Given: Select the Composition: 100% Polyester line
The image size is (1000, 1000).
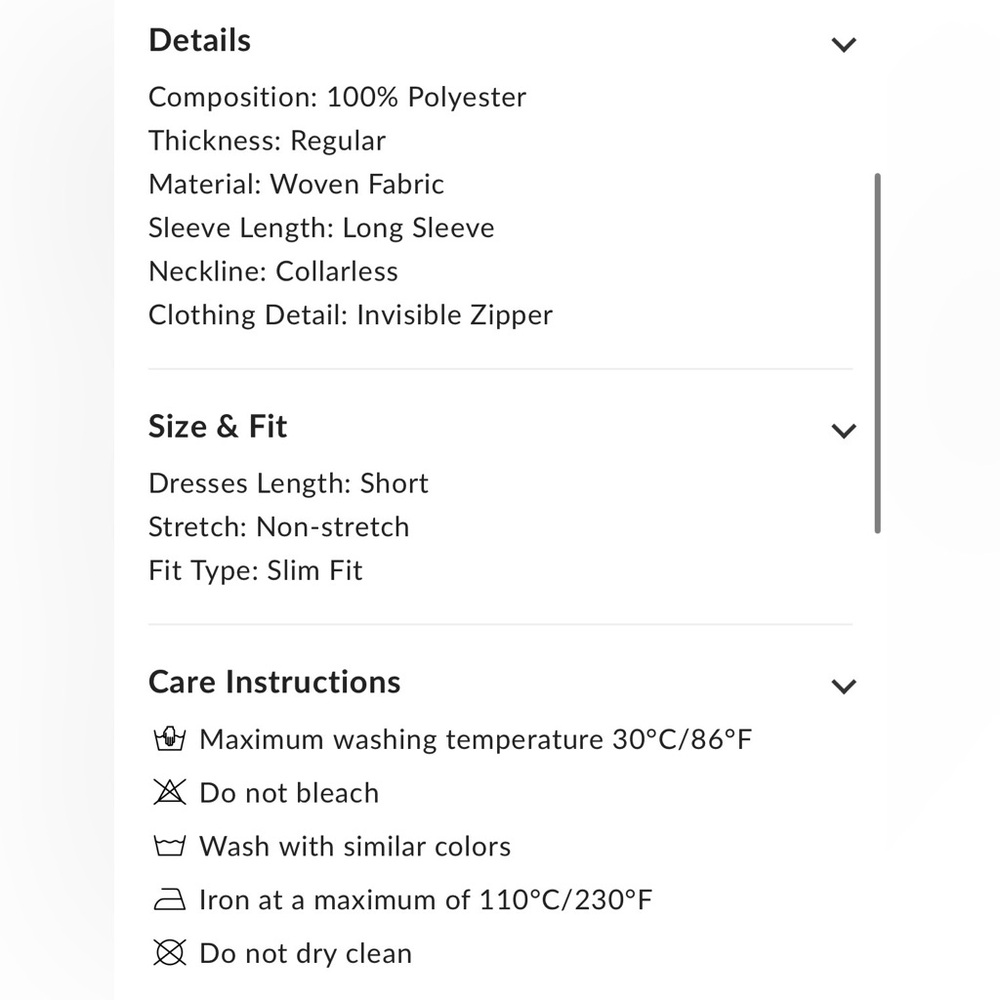Looking at the screenshot, I should click(x=337, y=98).
